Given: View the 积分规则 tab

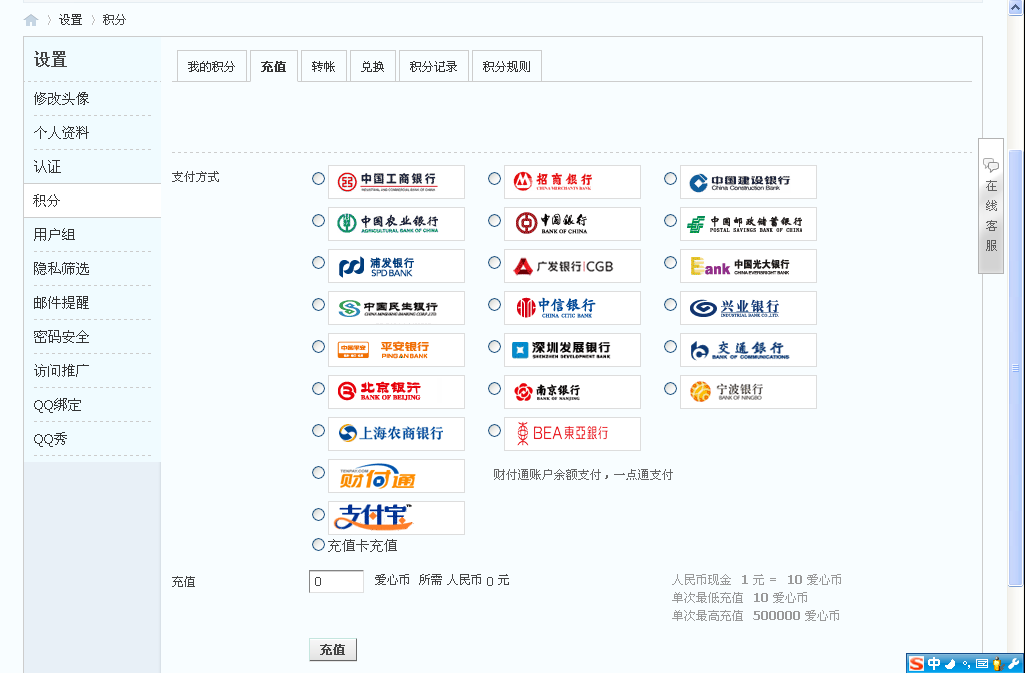Looking at the screenshot, I should [507, 66].
